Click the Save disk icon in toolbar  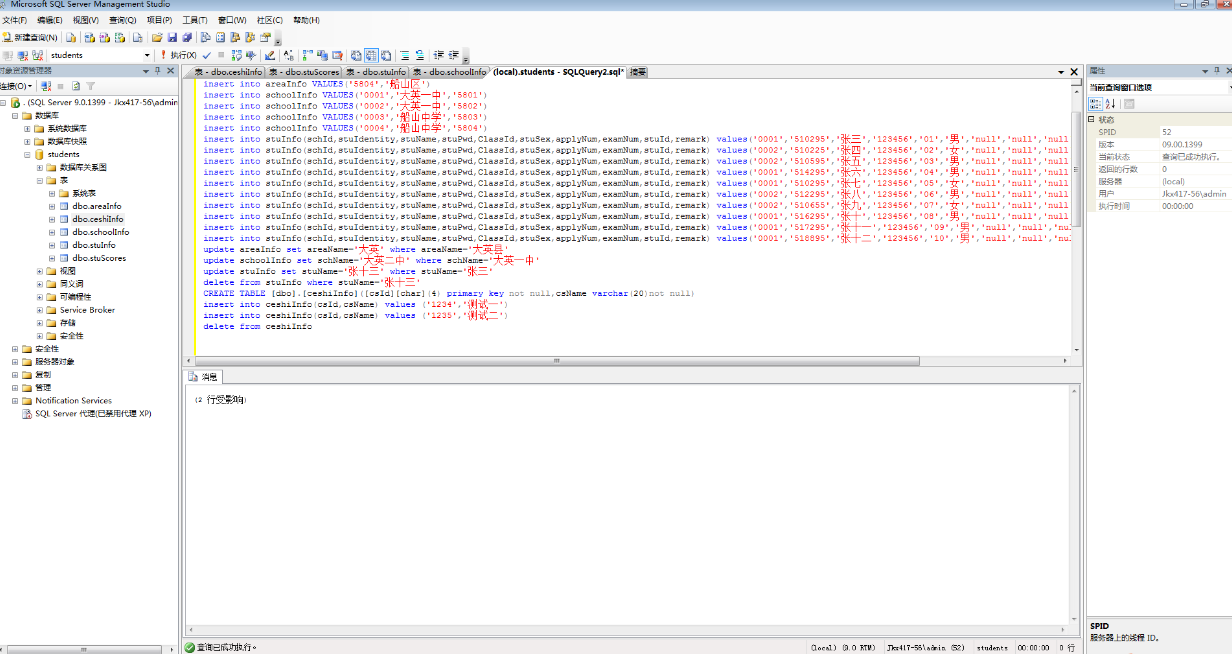tap(172, 37)
